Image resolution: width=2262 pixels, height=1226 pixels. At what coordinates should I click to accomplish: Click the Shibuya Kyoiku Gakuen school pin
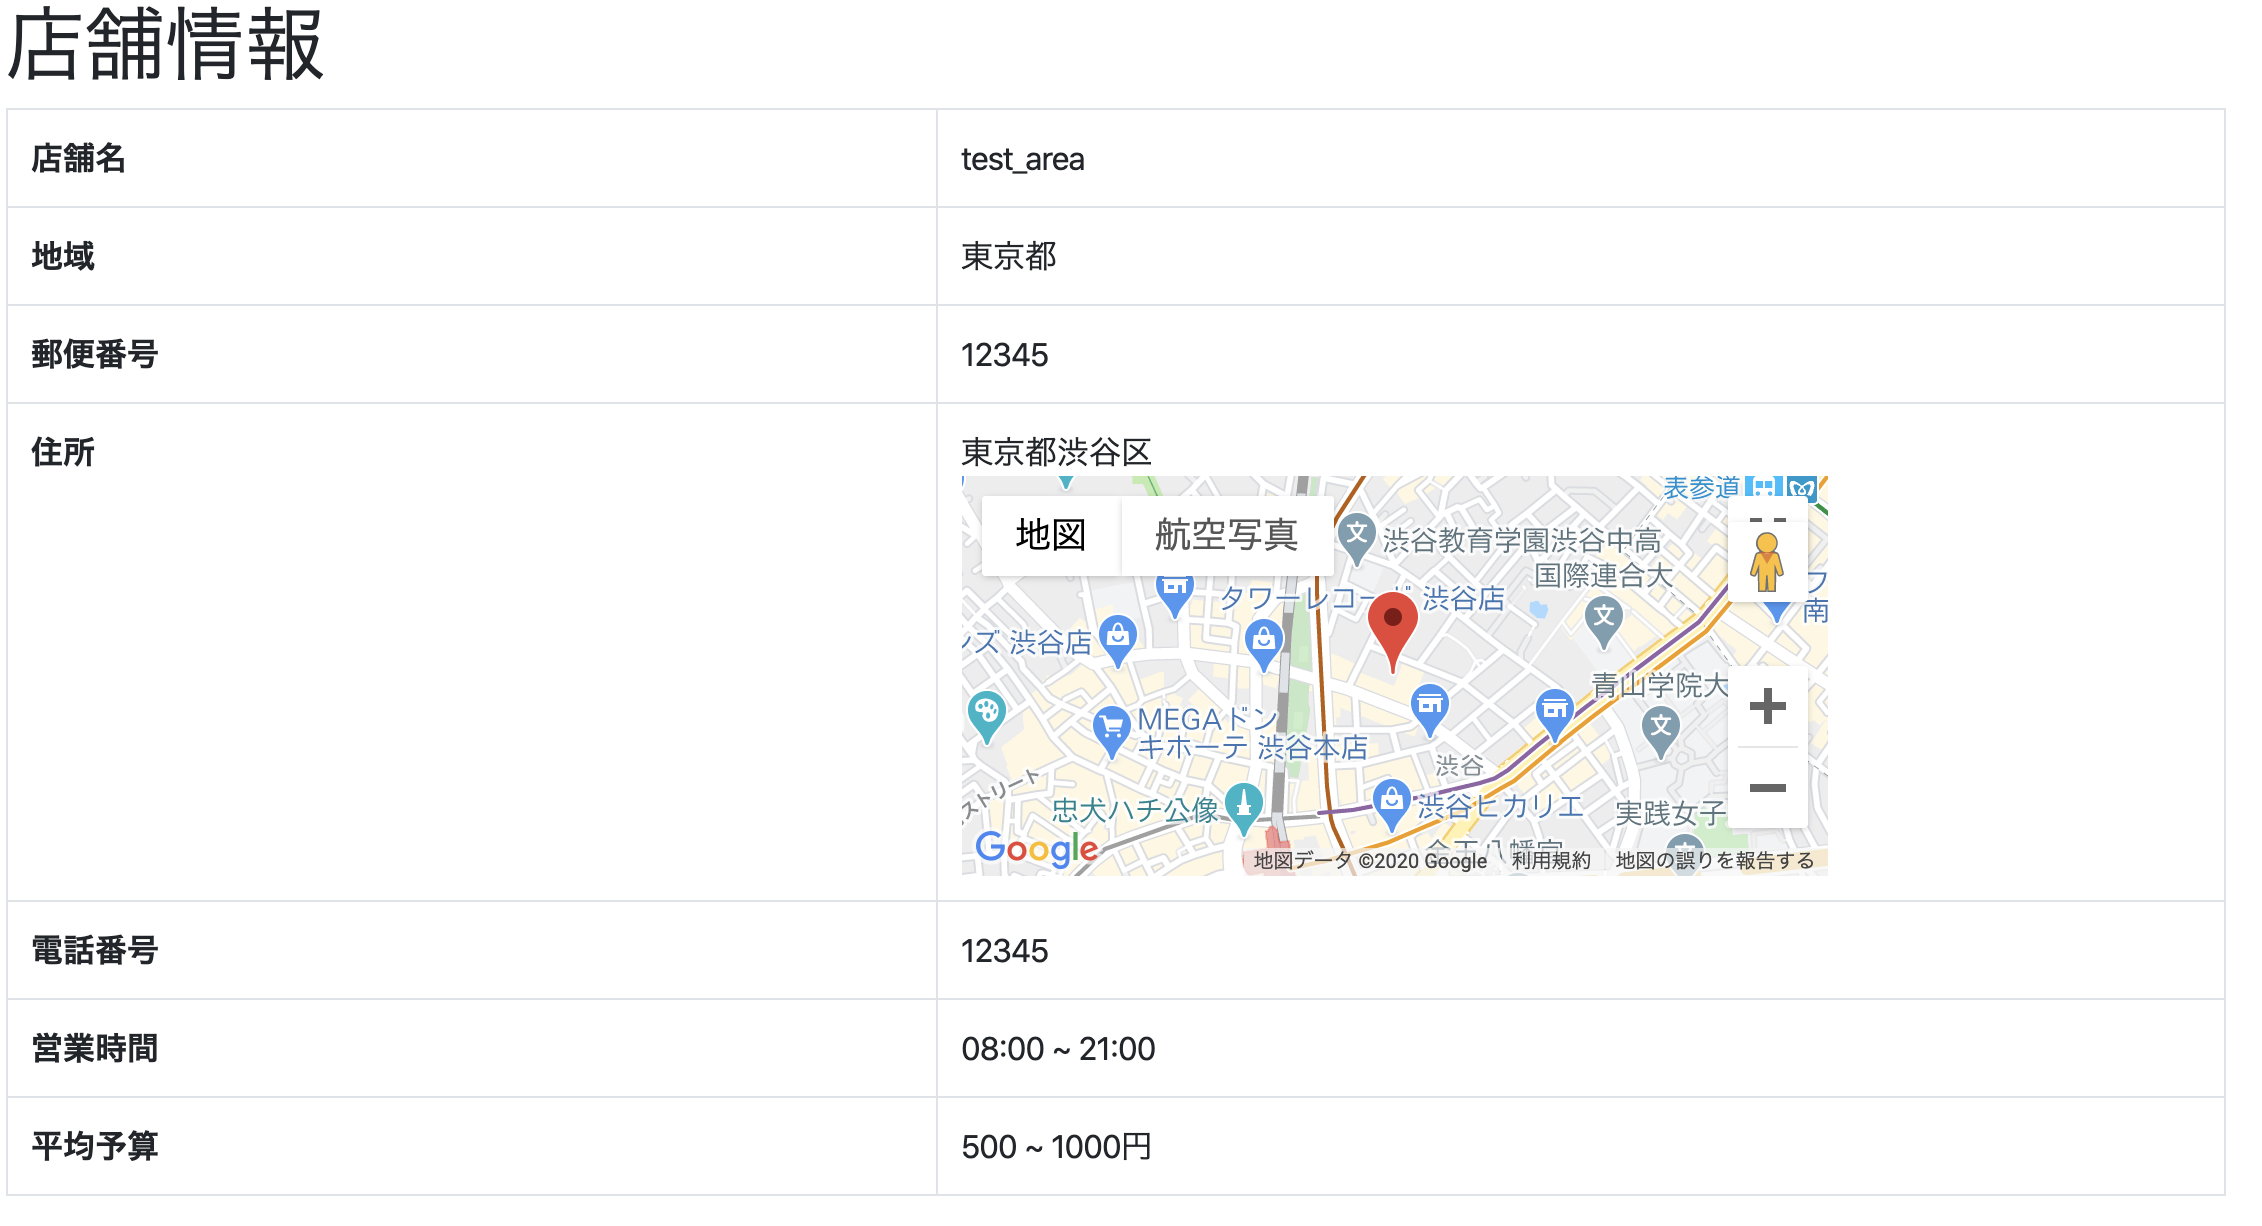coord(1356,534)
